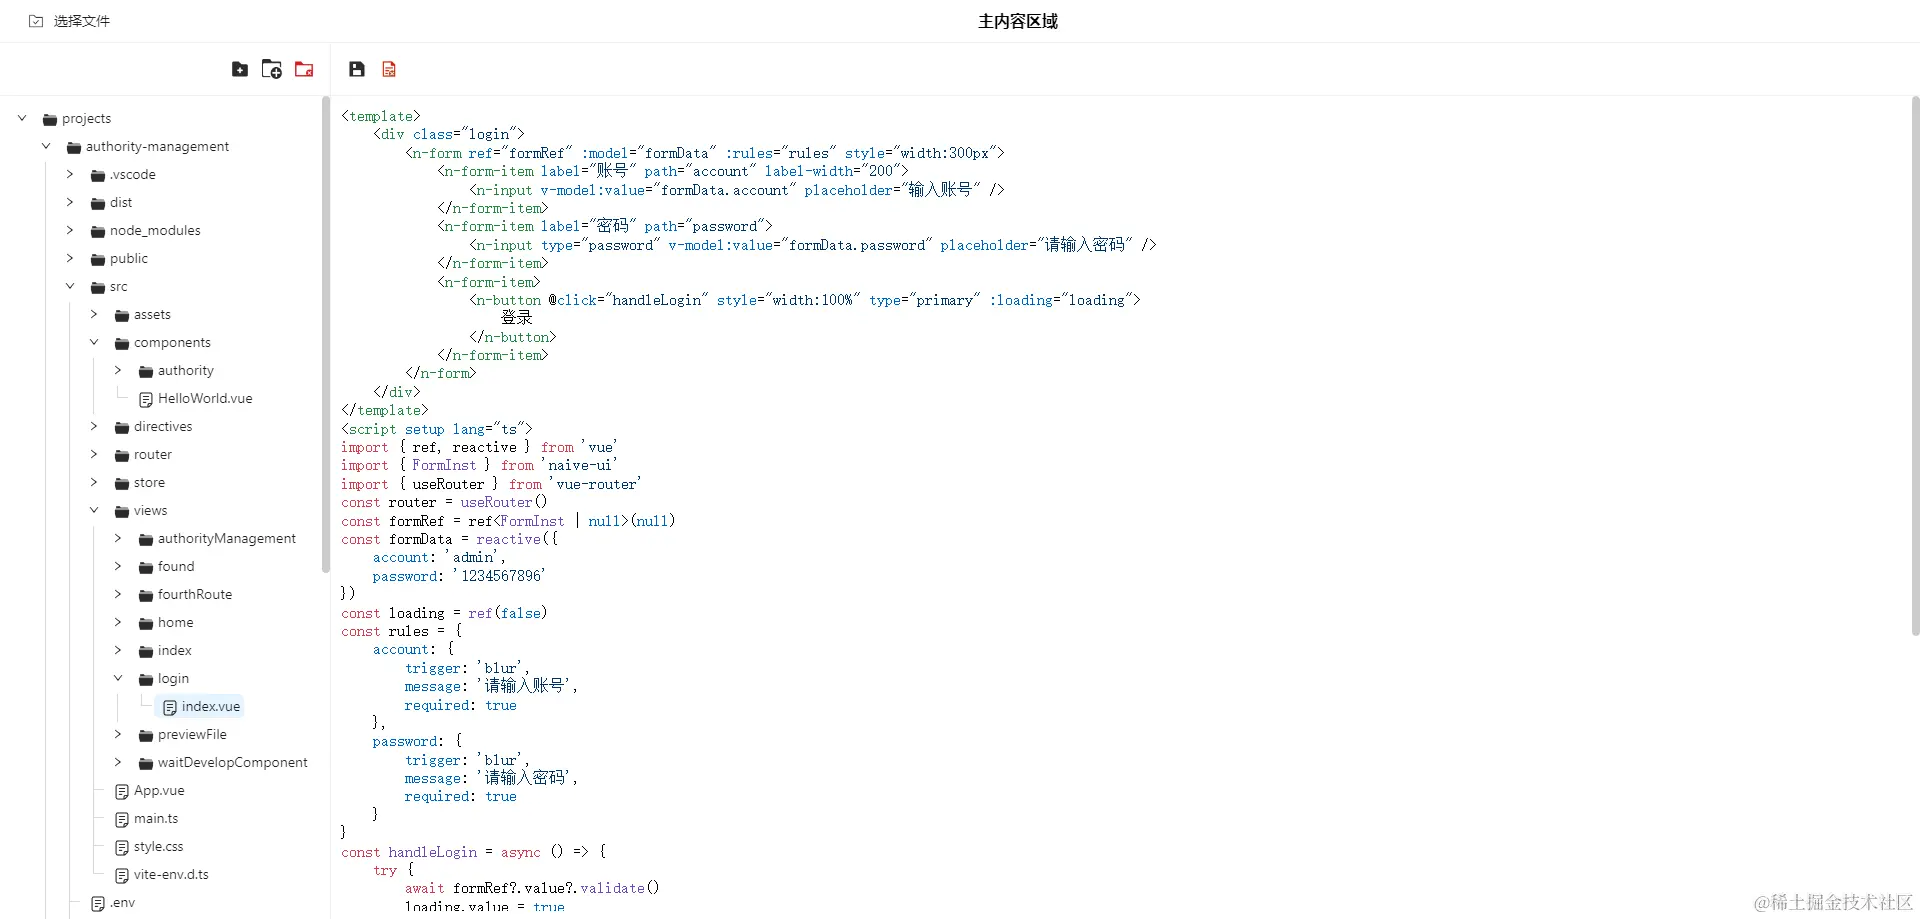Open App.vue from the file tree

tap(159, 790)
